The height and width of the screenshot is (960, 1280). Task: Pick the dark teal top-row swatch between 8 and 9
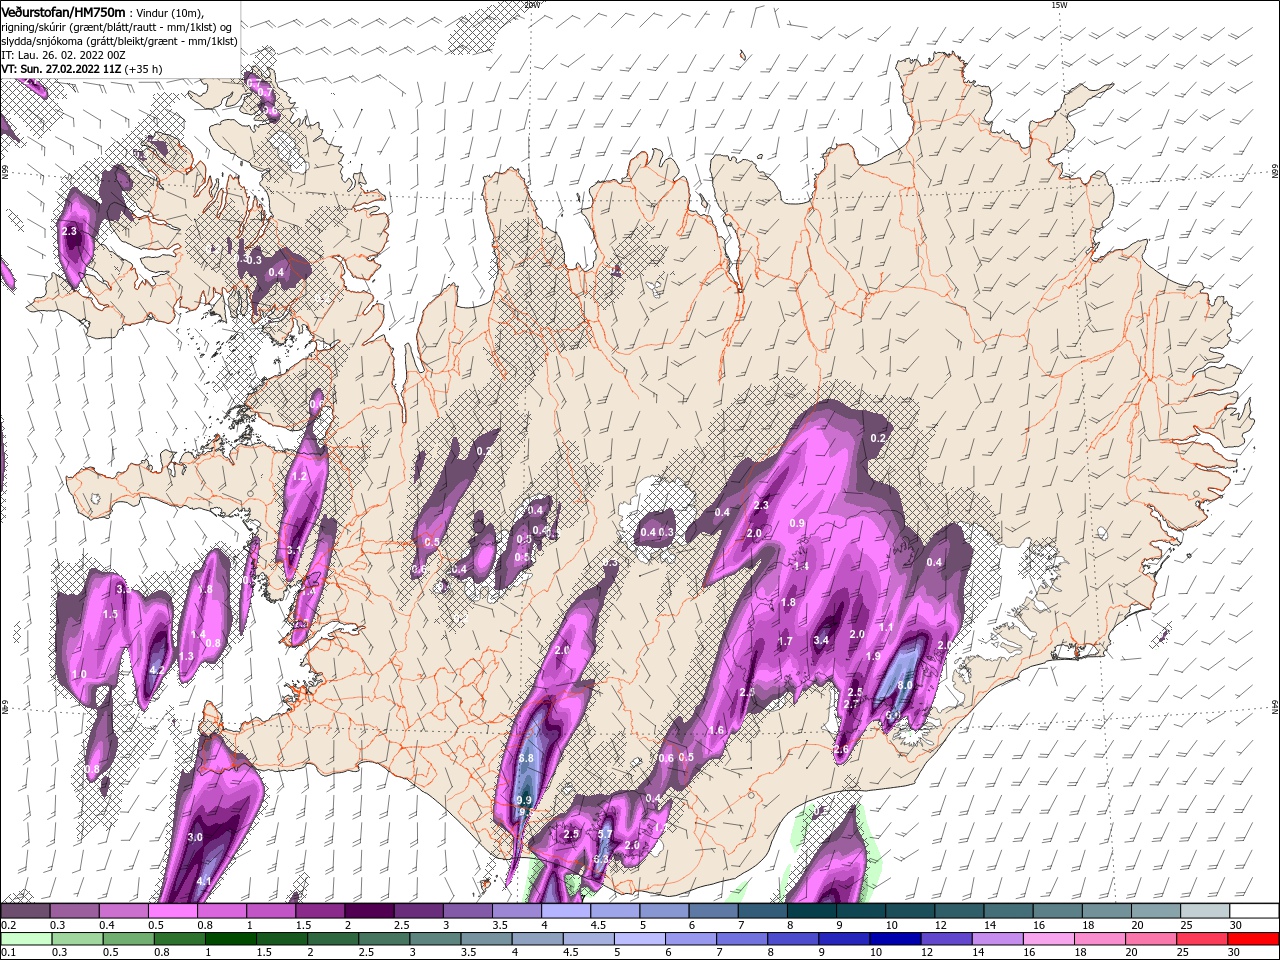[x=812, y=911]
